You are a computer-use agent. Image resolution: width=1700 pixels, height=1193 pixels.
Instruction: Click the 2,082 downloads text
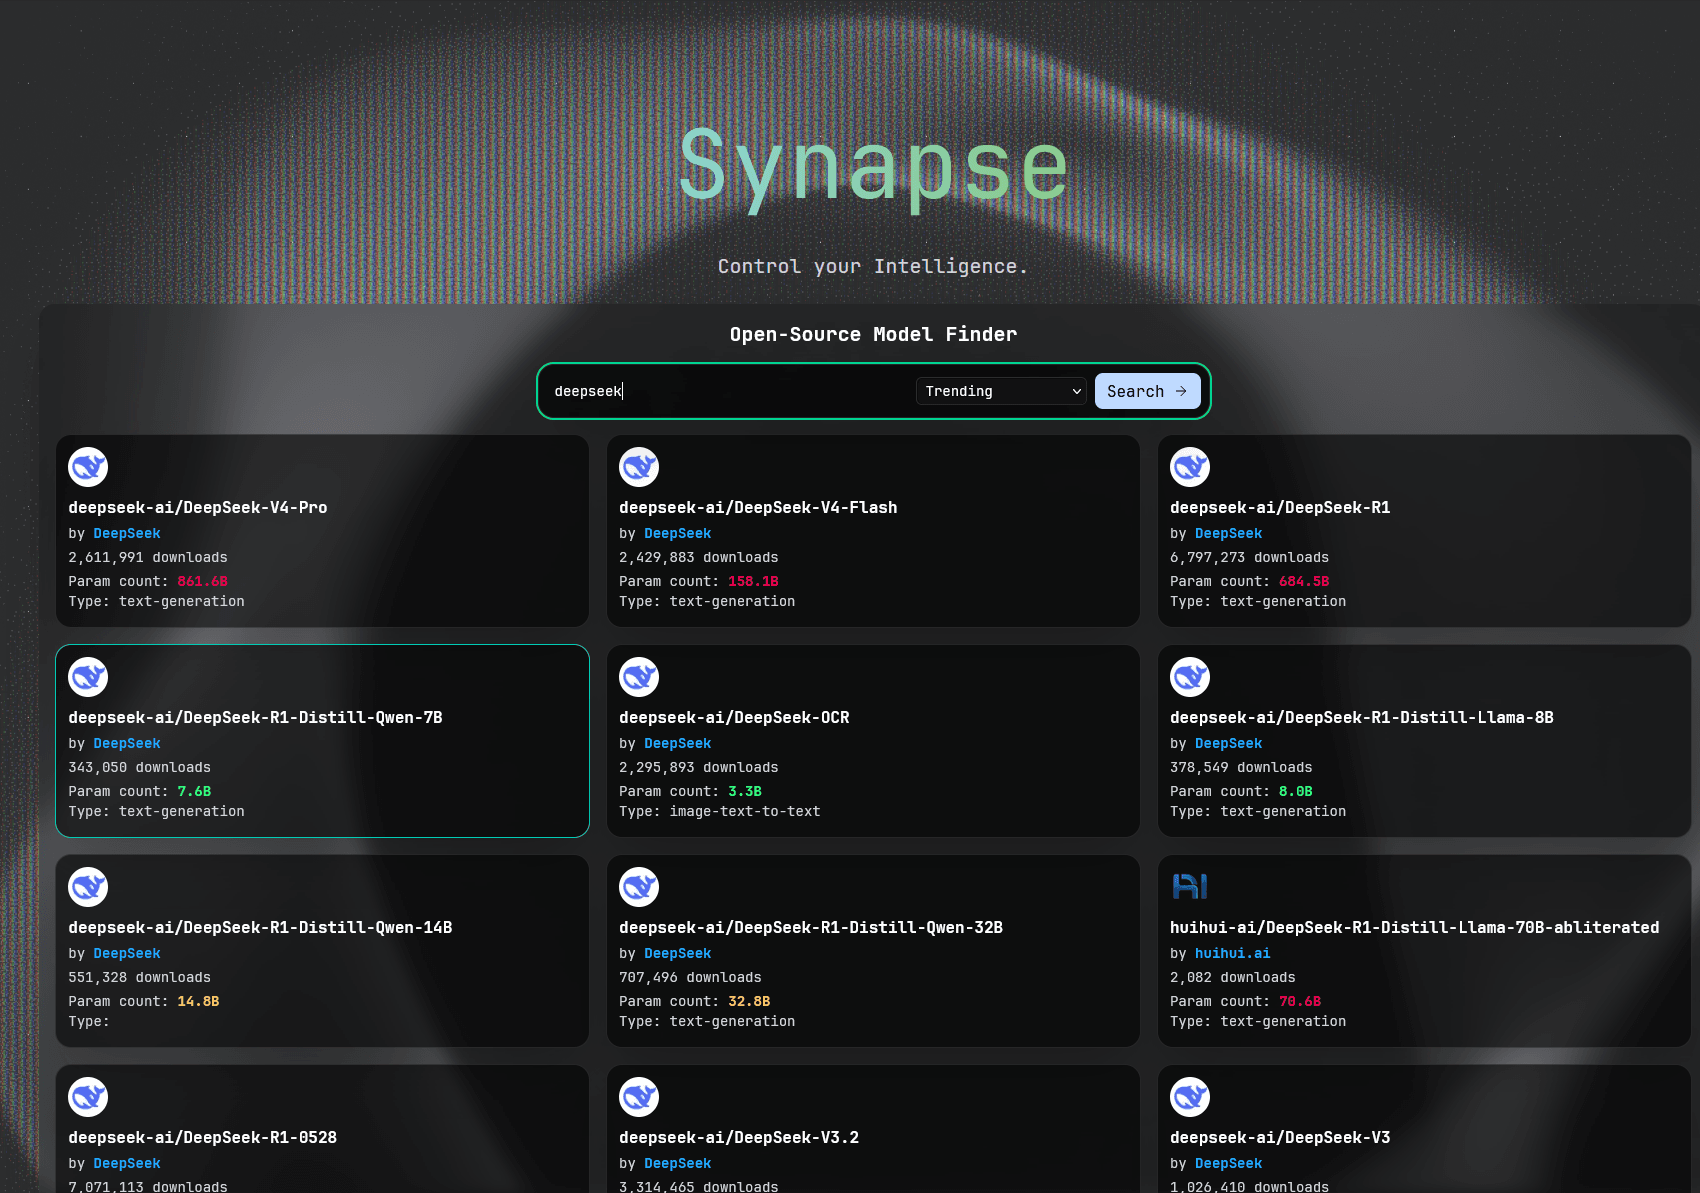pos(1233,978)
